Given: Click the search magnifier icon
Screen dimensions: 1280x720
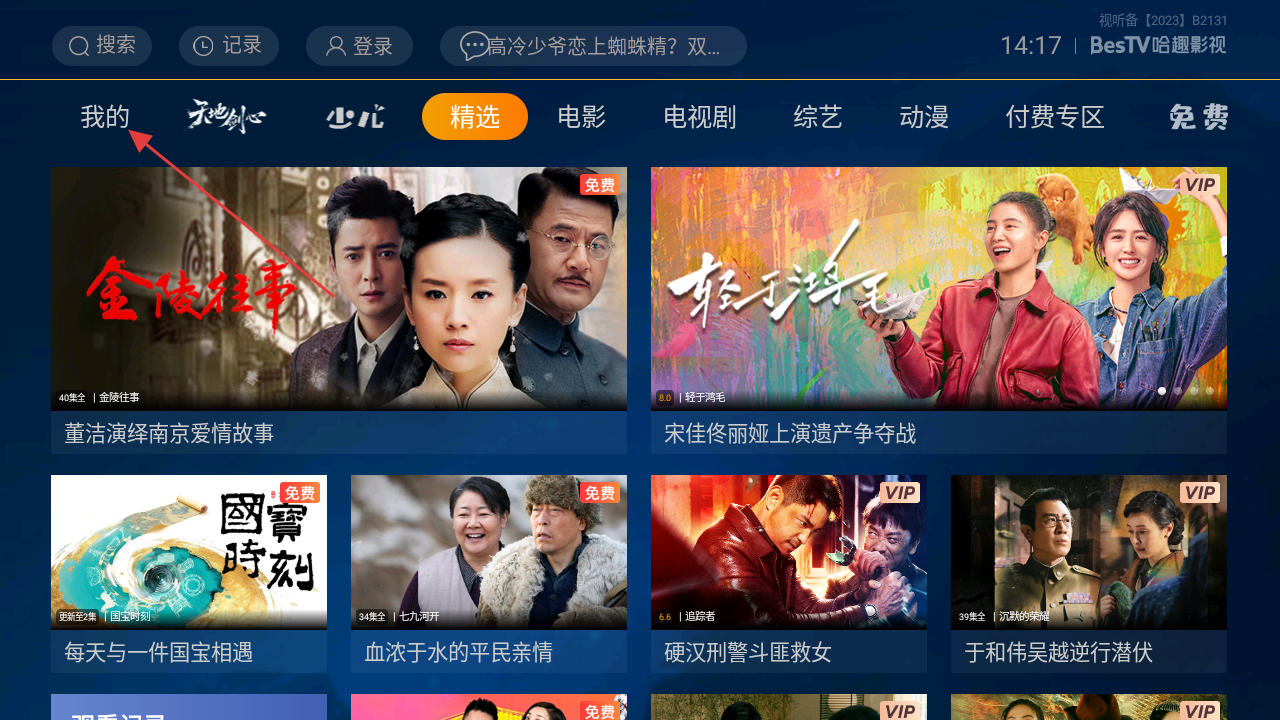Looking at the screenshot, I should pos(79,46).
